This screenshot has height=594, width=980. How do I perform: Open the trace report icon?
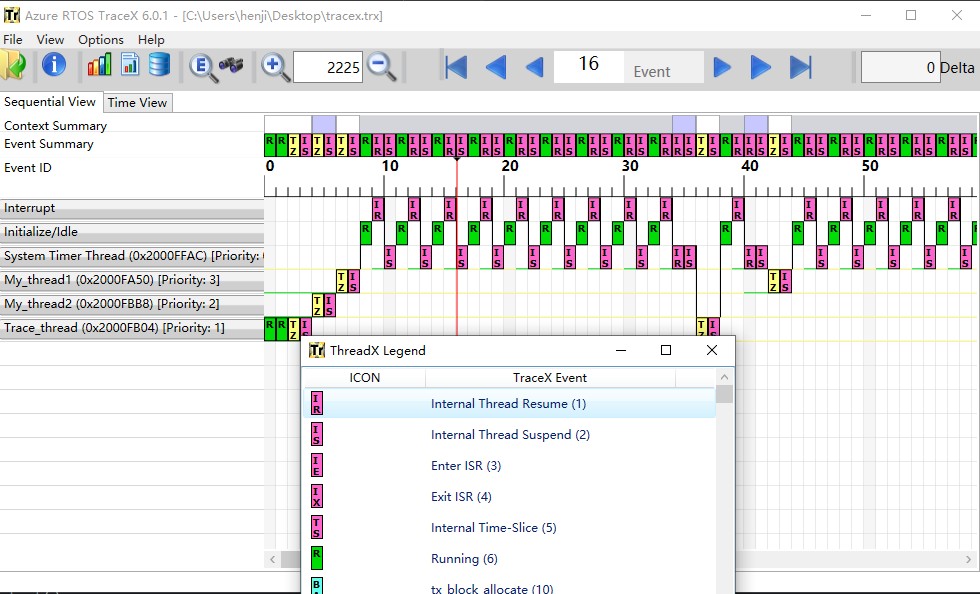(x=131, y=66)
